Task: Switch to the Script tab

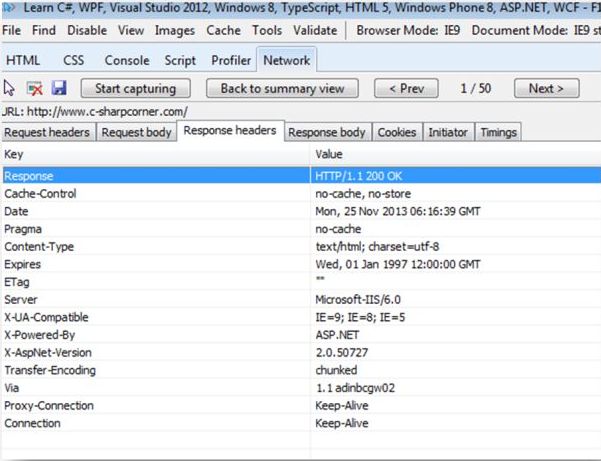Action: tap(180, 61)
